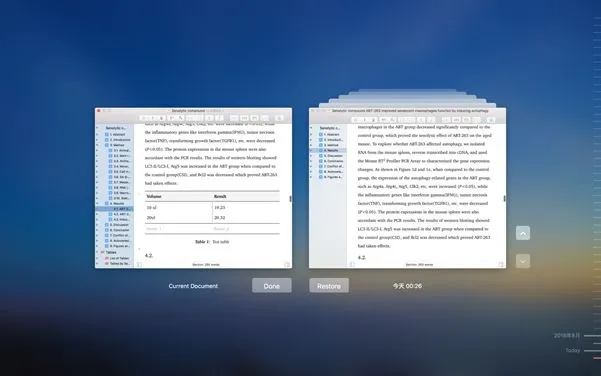Go to the next version with the down arrow

[x=523, y=261]
